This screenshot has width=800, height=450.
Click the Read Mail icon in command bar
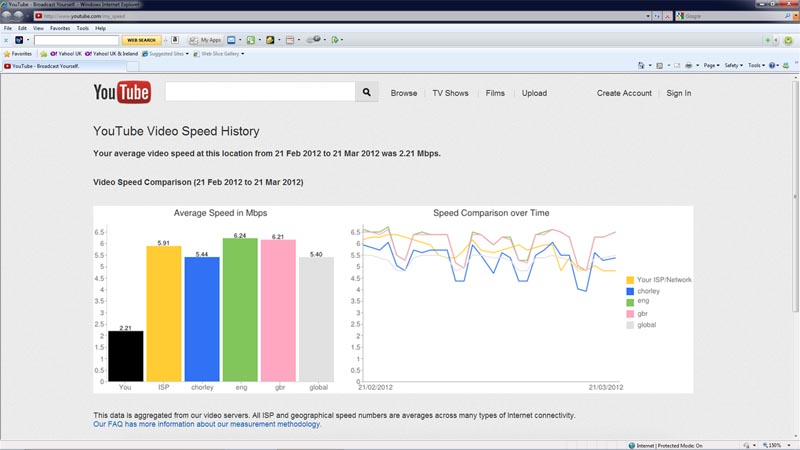677,65
